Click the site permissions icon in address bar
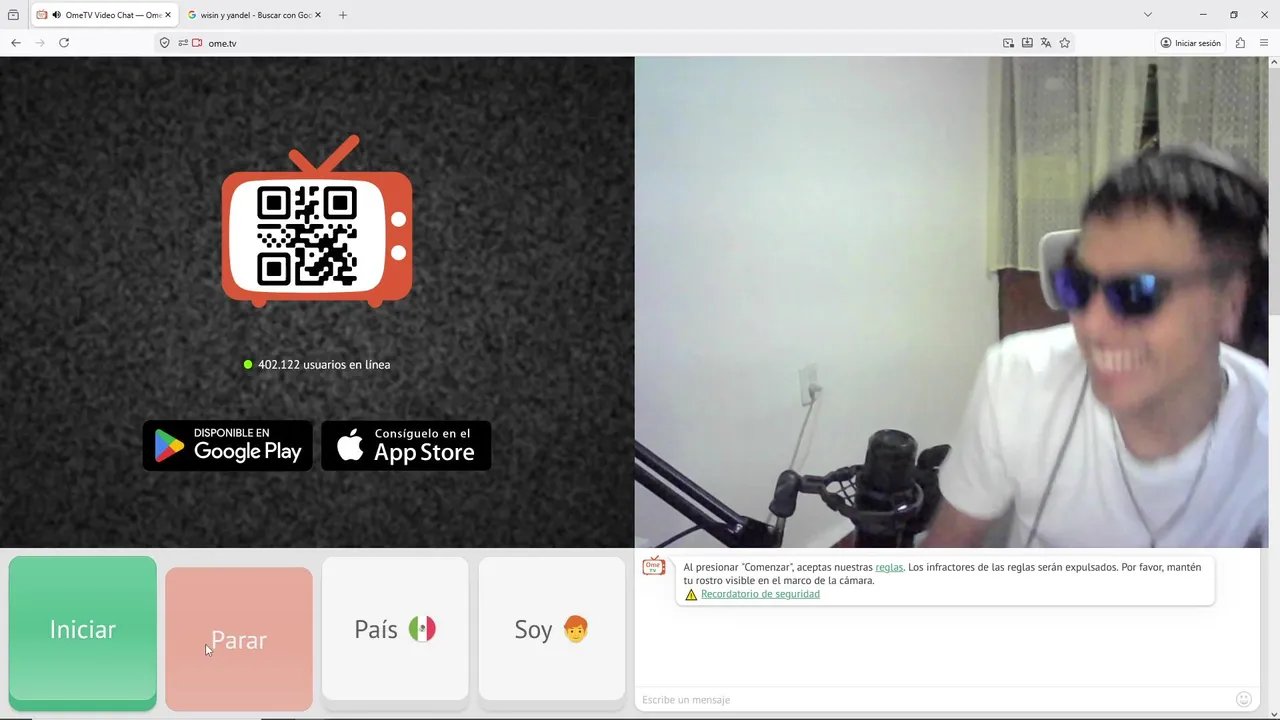Image resolution: width=1280 pixels, height=720 pixels. pyautogui.click(x=183, y=43)
